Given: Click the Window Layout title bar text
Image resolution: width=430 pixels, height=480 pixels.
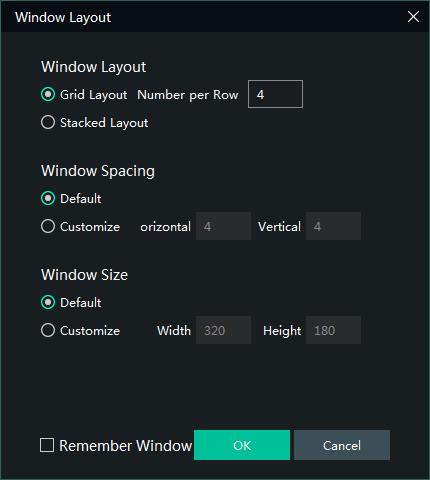Looking at the screenshot, I should (63, 17).
